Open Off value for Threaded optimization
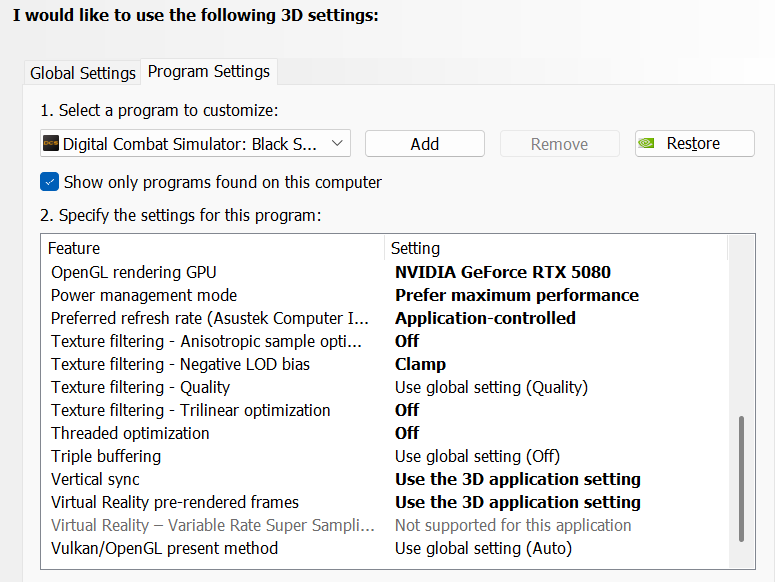 (407, 433)
